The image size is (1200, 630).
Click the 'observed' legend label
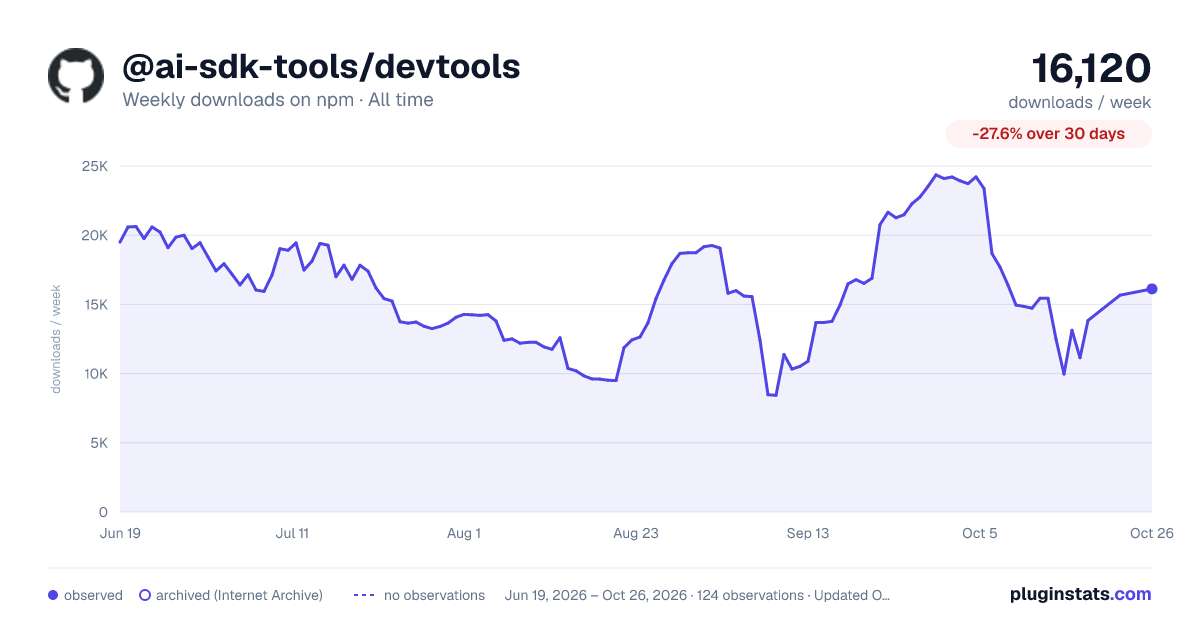point(93,595)
